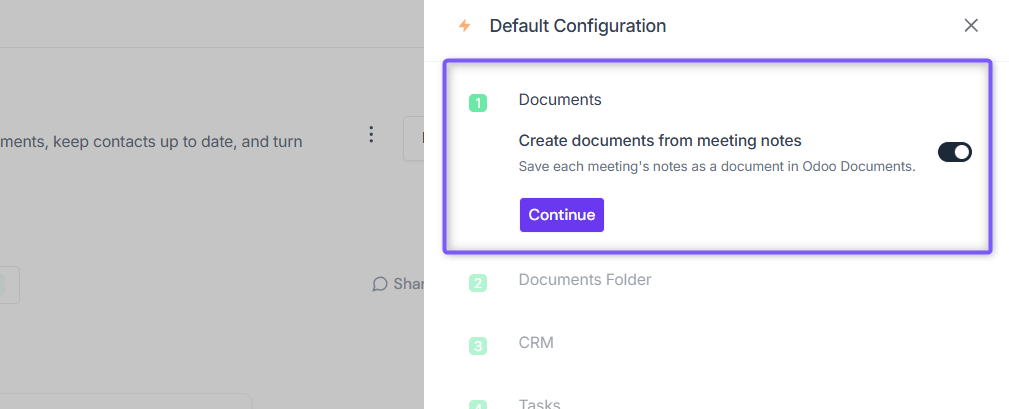
Task: Click step number 3 badge
Action: point(478,346)
